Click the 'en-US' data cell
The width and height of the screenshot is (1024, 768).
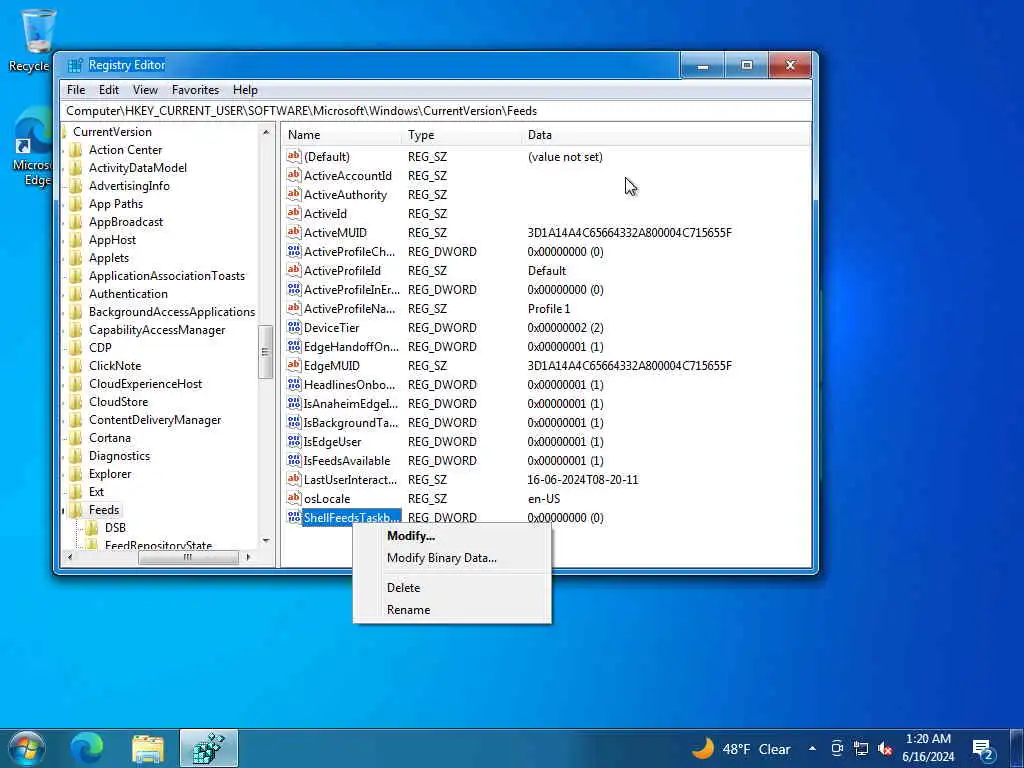543,498
